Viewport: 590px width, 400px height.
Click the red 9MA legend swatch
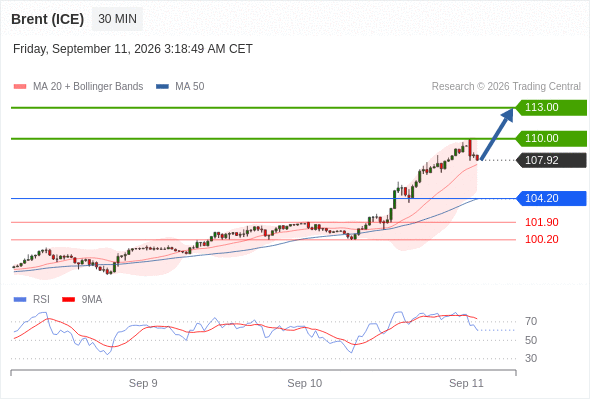pos(68,300)
